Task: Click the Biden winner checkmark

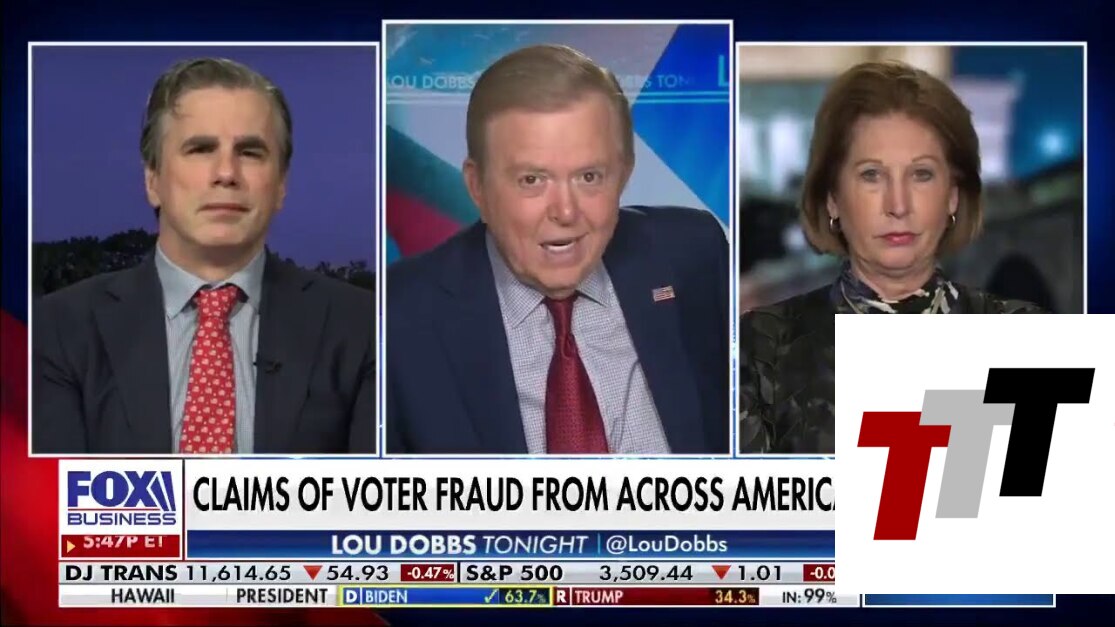Action: 490,596
